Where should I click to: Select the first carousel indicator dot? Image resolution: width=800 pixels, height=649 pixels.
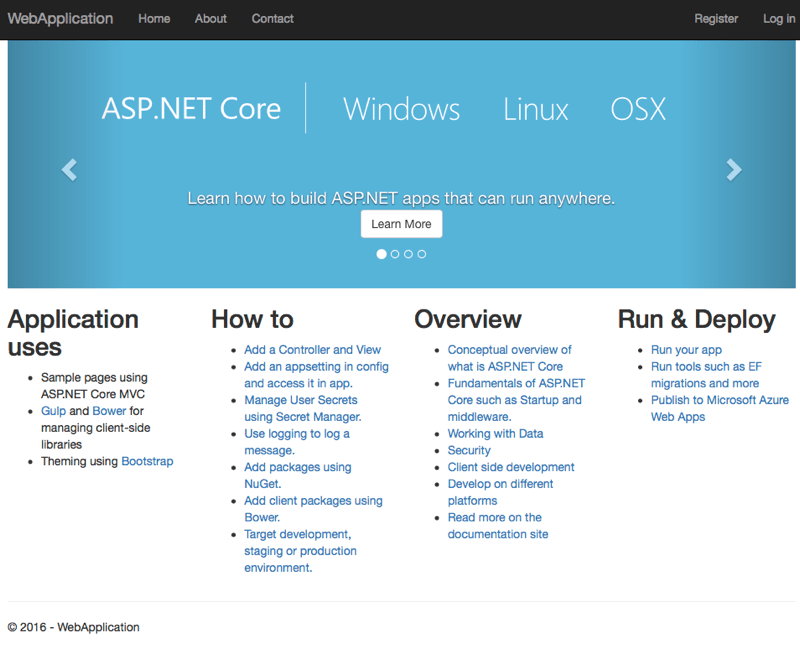(x=381, y=254)
